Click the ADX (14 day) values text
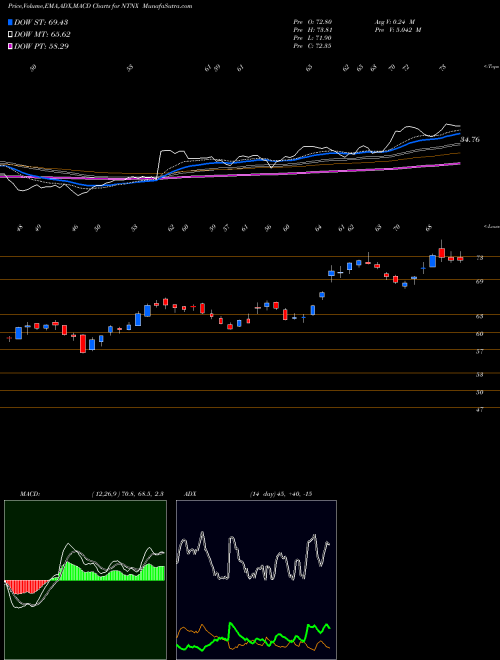500x660 pixels. [281, 494]
